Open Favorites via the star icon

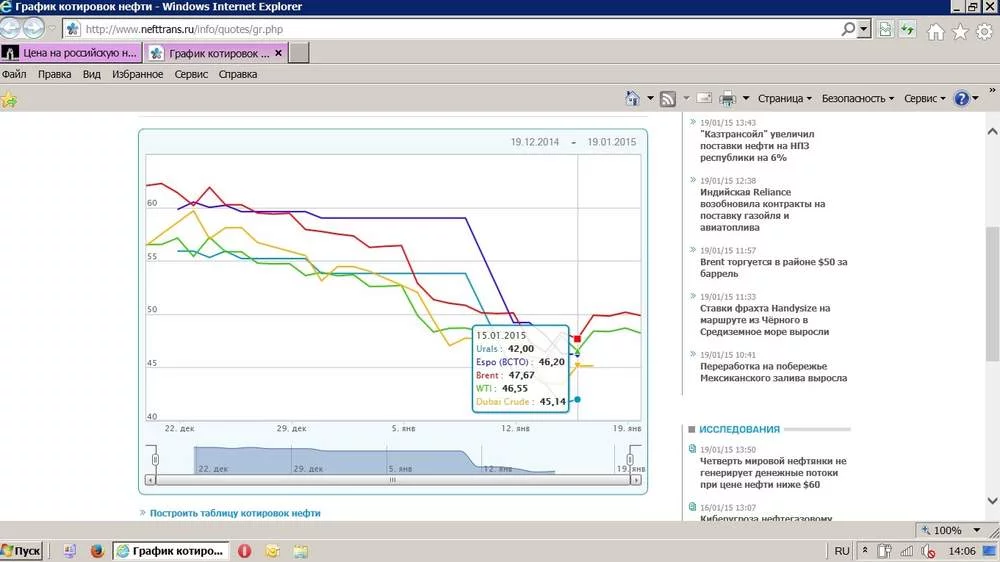pyautogui.click(x=960, y=31)
